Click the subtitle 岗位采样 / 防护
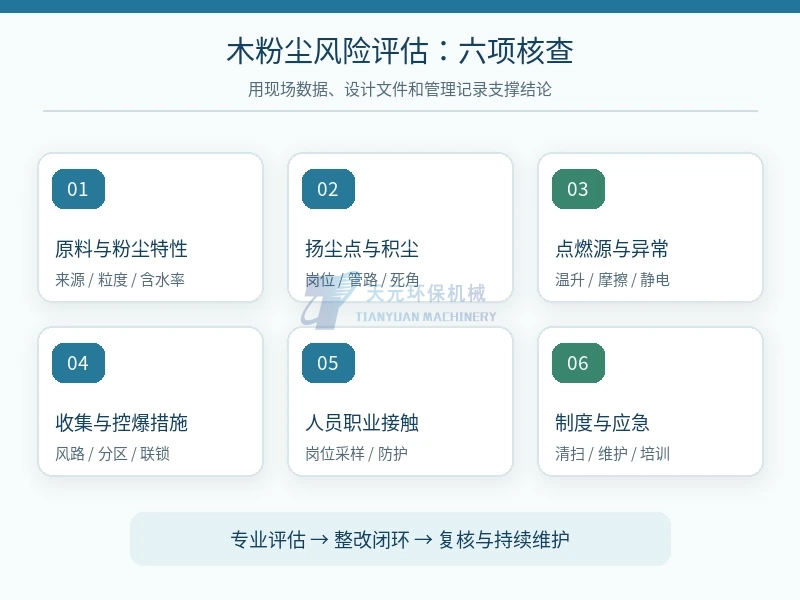Screen dimensions: 800x600 point(356,454)
